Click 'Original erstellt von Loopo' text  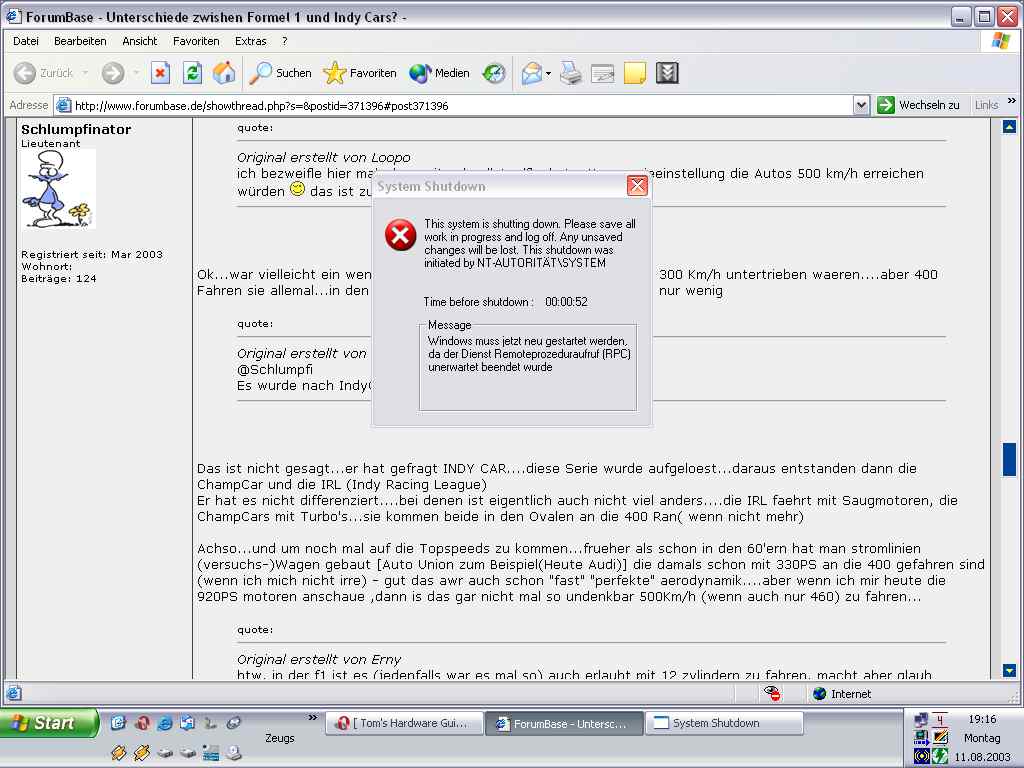click(x=324, y=157)
